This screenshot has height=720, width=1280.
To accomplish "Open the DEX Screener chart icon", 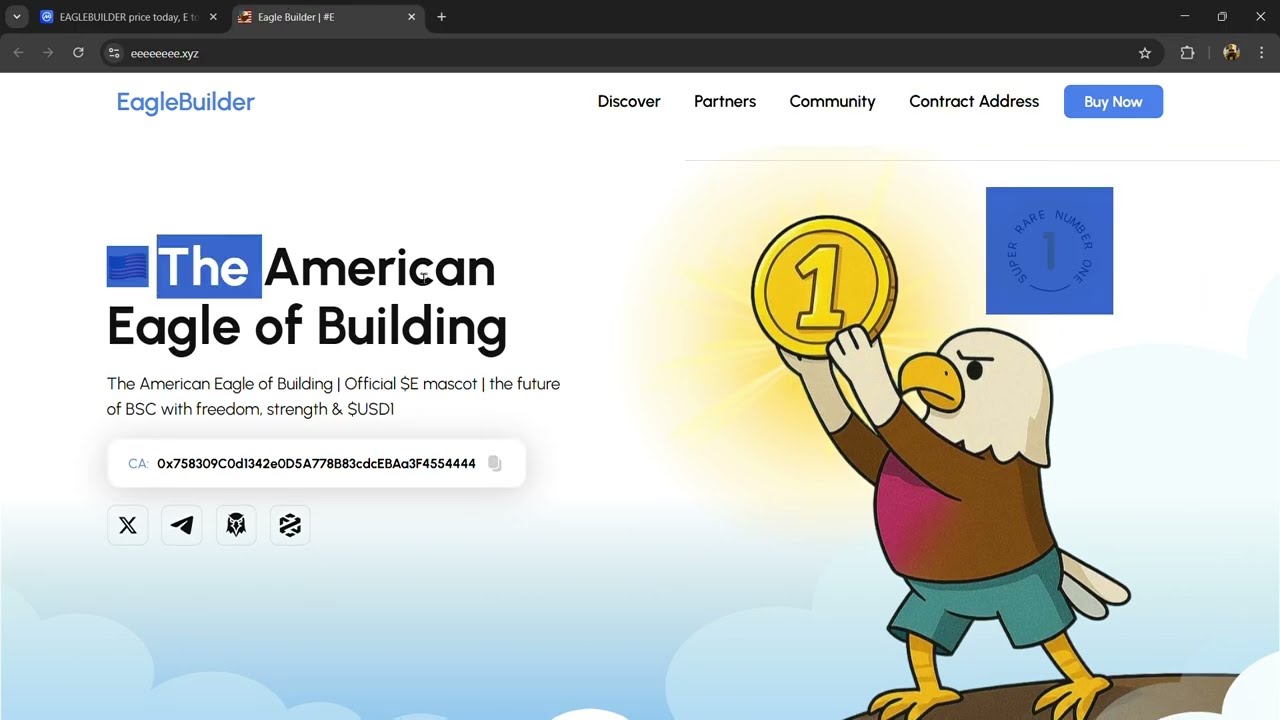I will click(x=290, y=525).
